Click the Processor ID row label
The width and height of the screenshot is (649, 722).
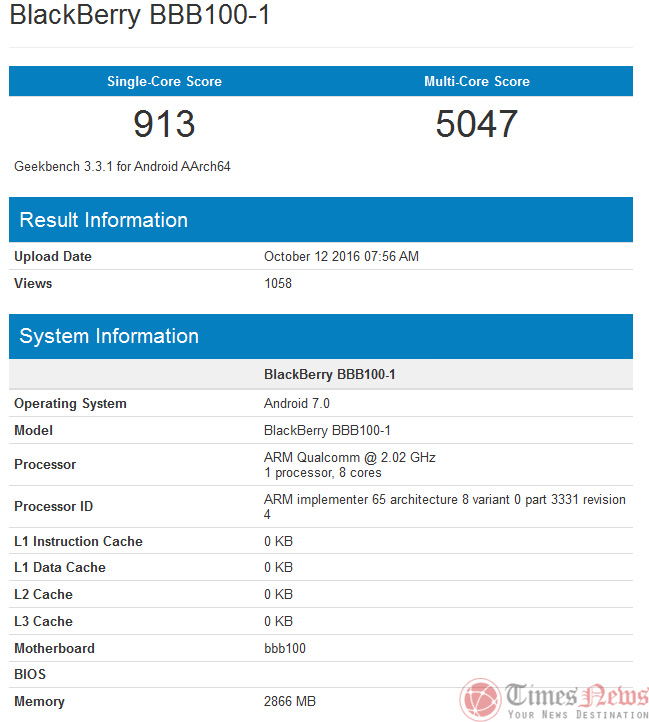53,507
